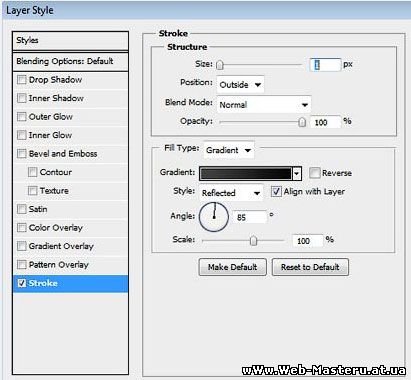Image resolution: width=411 pixels, height=380 pixels.
Task: Open the Fill Type dropdown
Action: tap(229, 150)
